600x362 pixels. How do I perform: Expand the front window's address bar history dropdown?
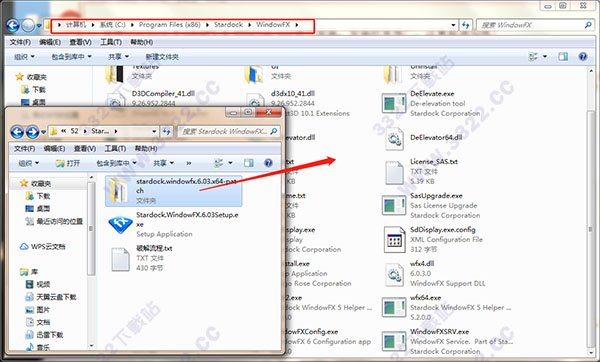(154, 131)
